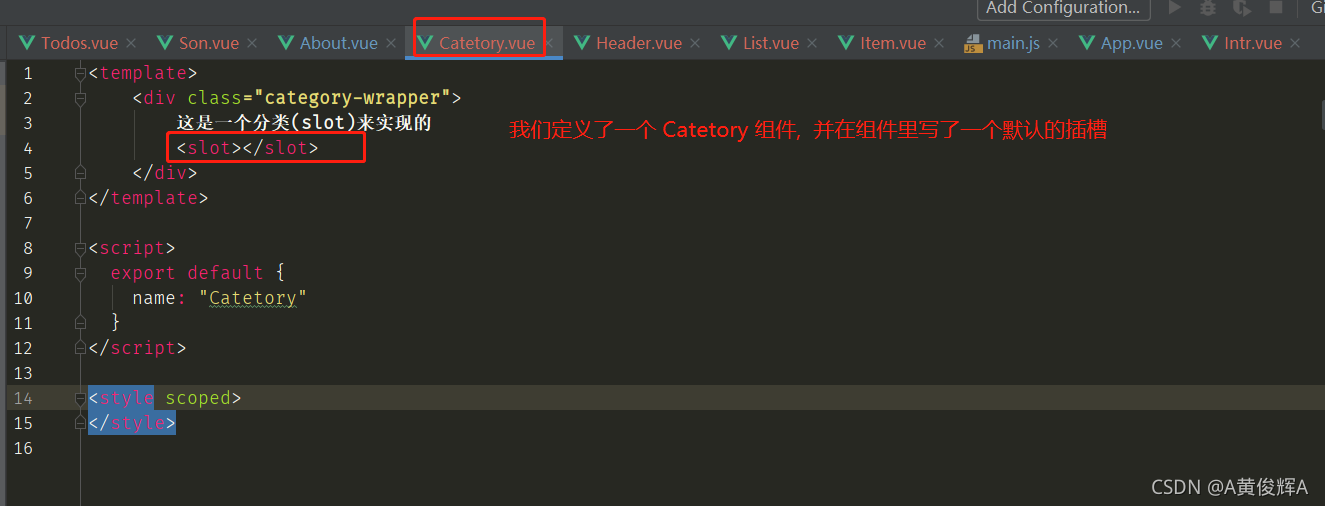Click the Stop square icon
The height and width of the screenshot is (506, 1325).
1276,7
